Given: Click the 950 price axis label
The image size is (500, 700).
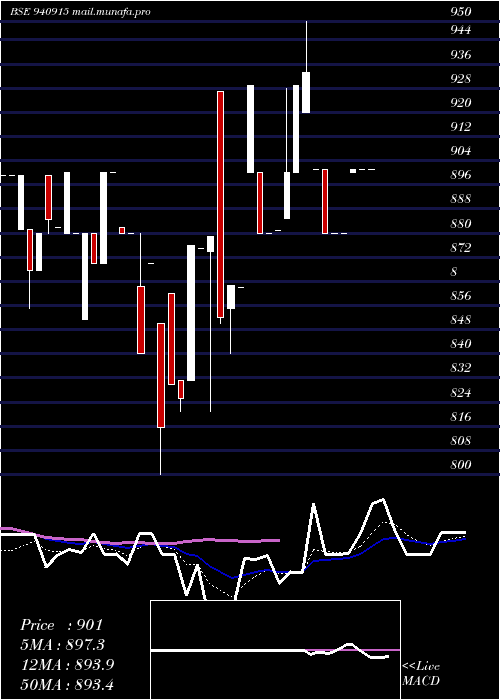Looking at the screenshot, I should pyautogui.click(x=461, y=12).
